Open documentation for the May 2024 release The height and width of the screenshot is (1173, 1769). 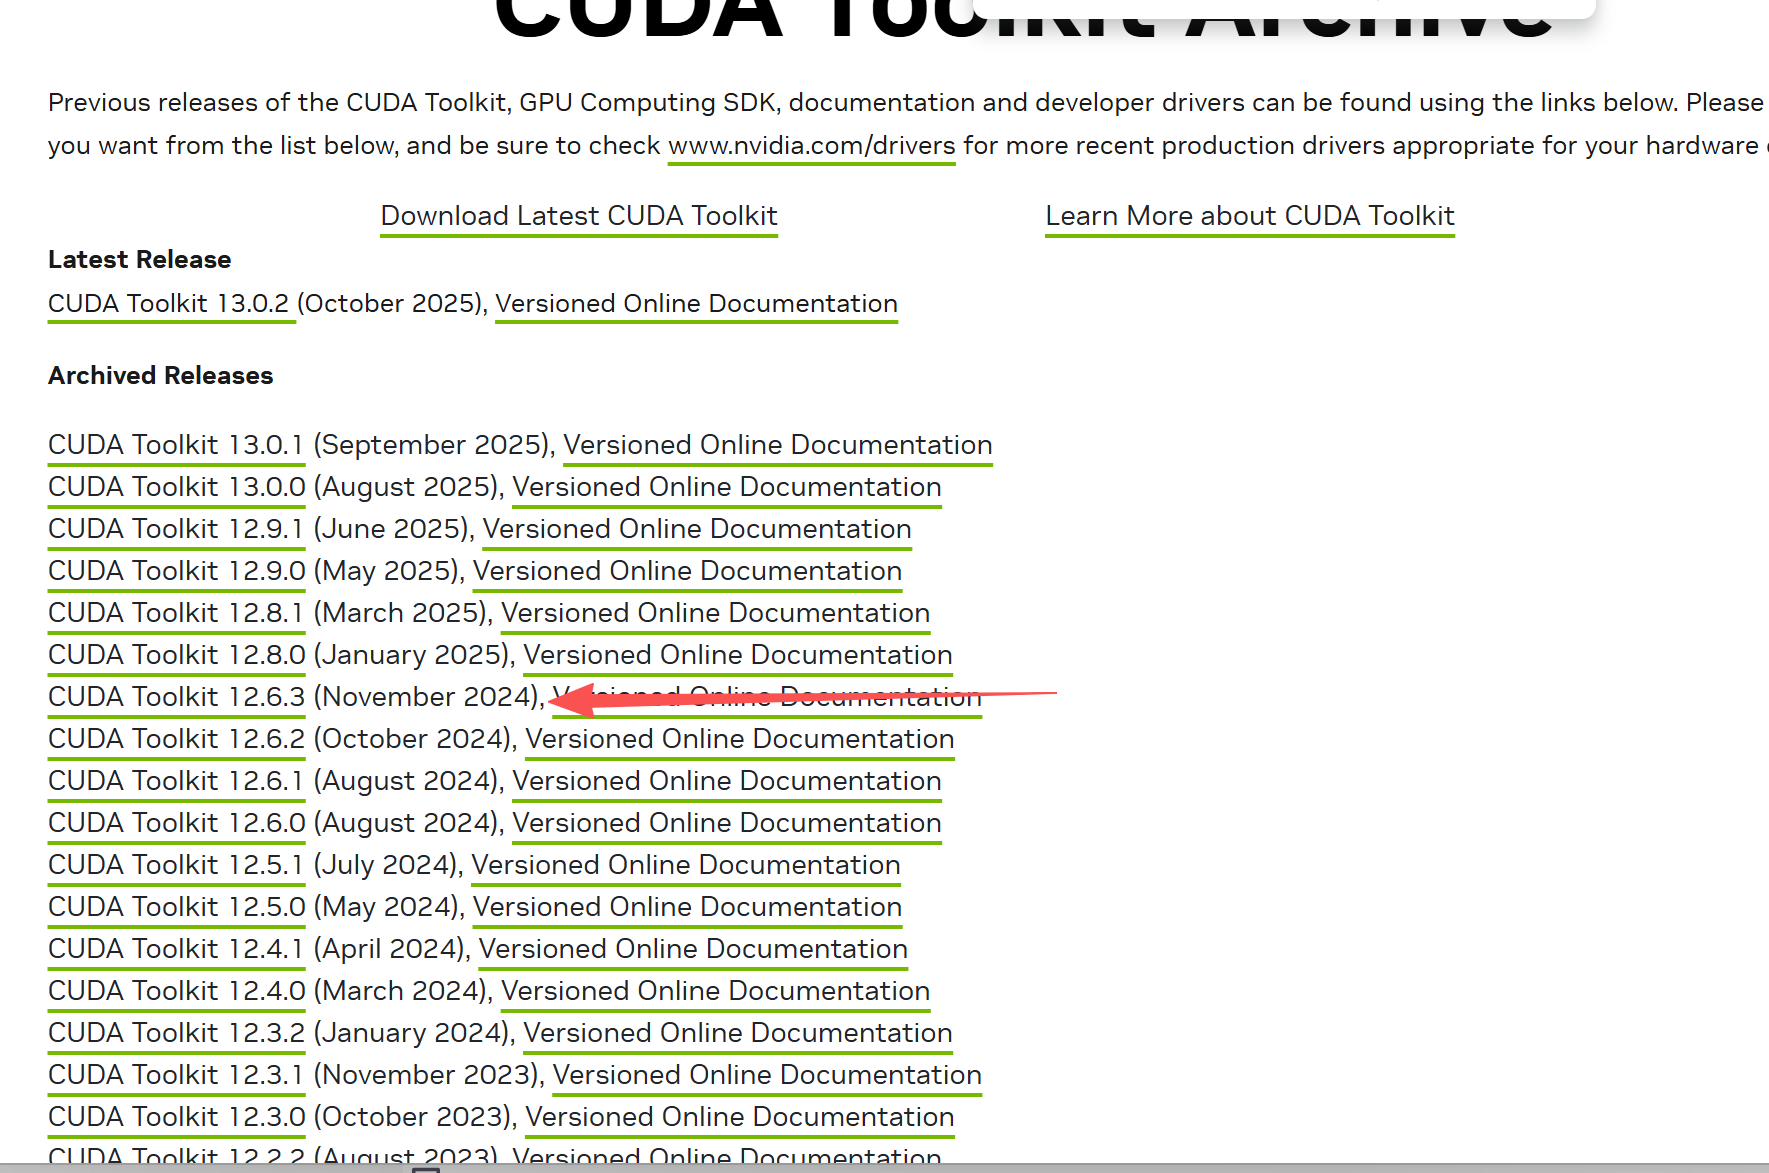pyautogui.click(x=687, y=907)
